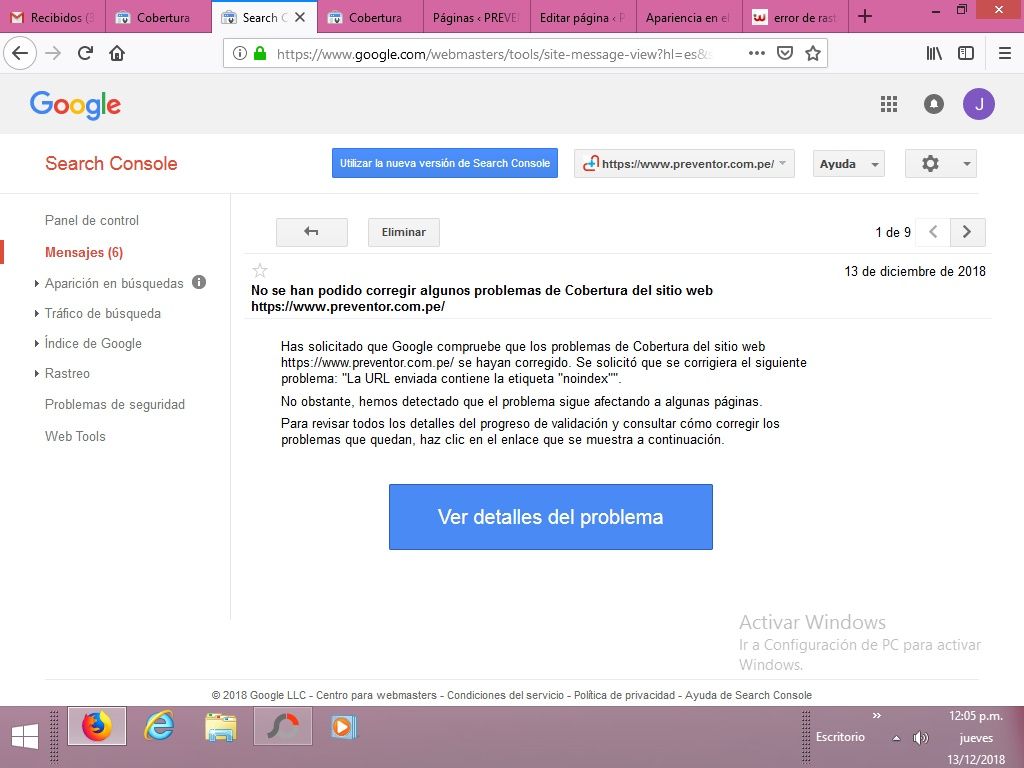1024x768 pixels.
Task: Return to message list with back arrow button
Action: [x=312, y=232]
